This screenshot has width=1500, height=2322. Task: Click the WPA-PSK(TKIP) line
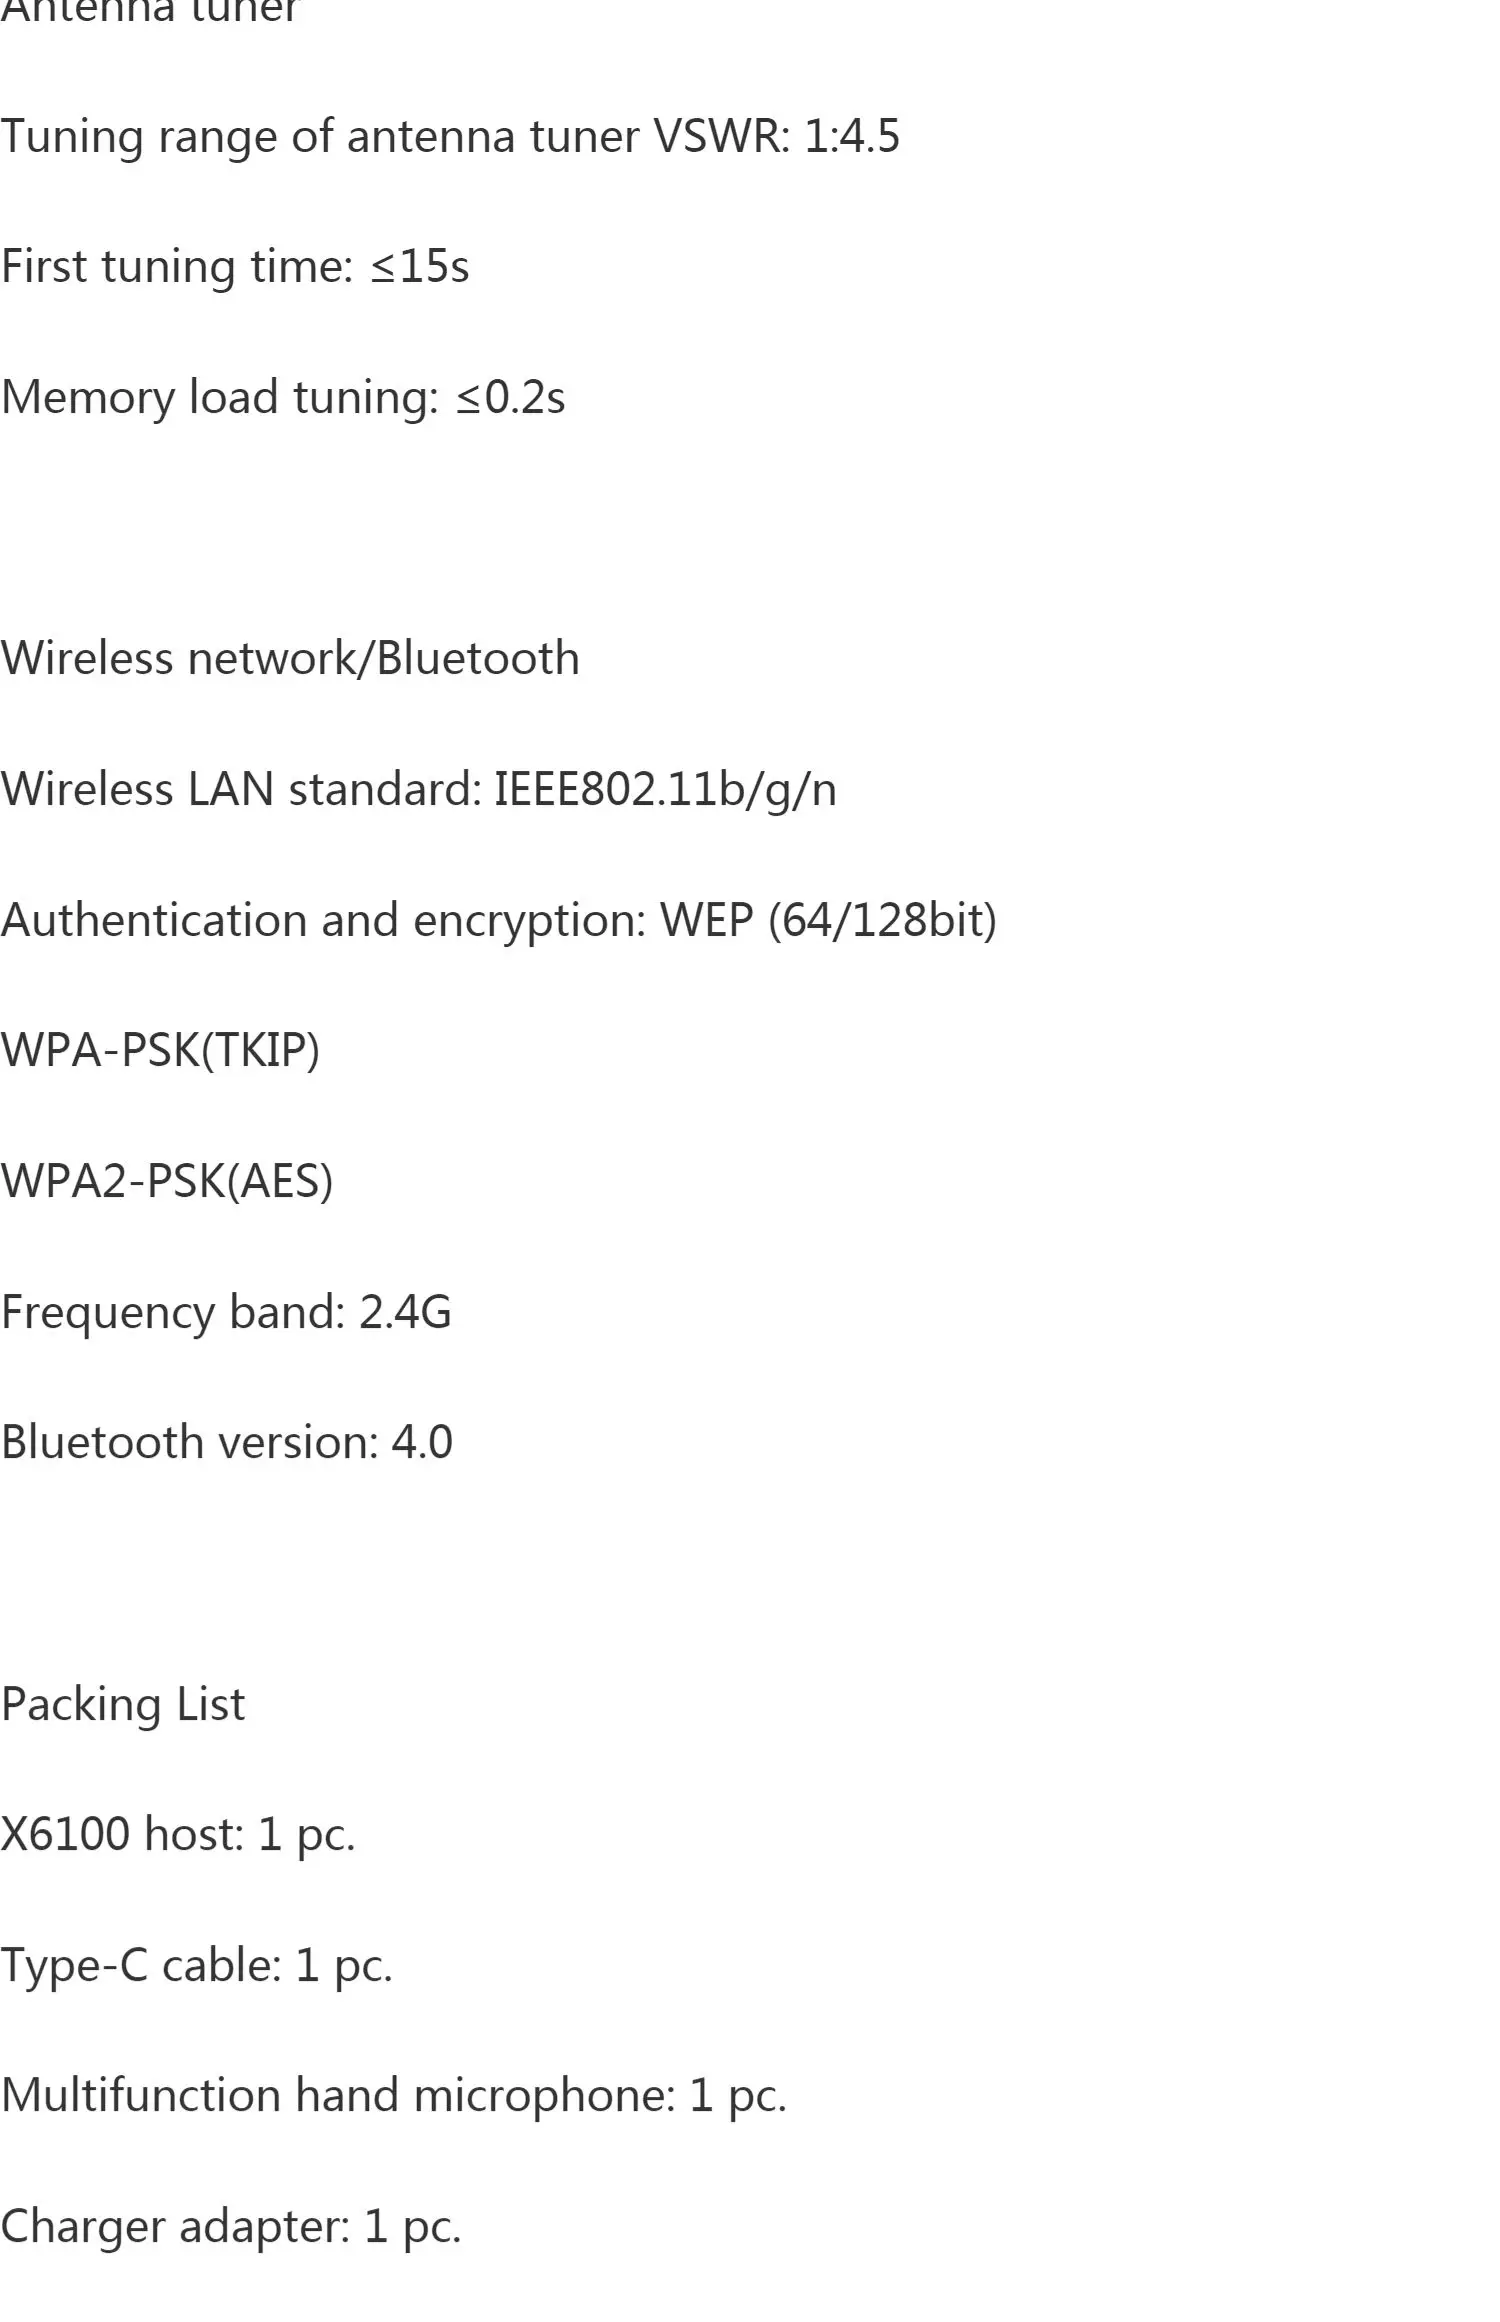click(160, 1051)
